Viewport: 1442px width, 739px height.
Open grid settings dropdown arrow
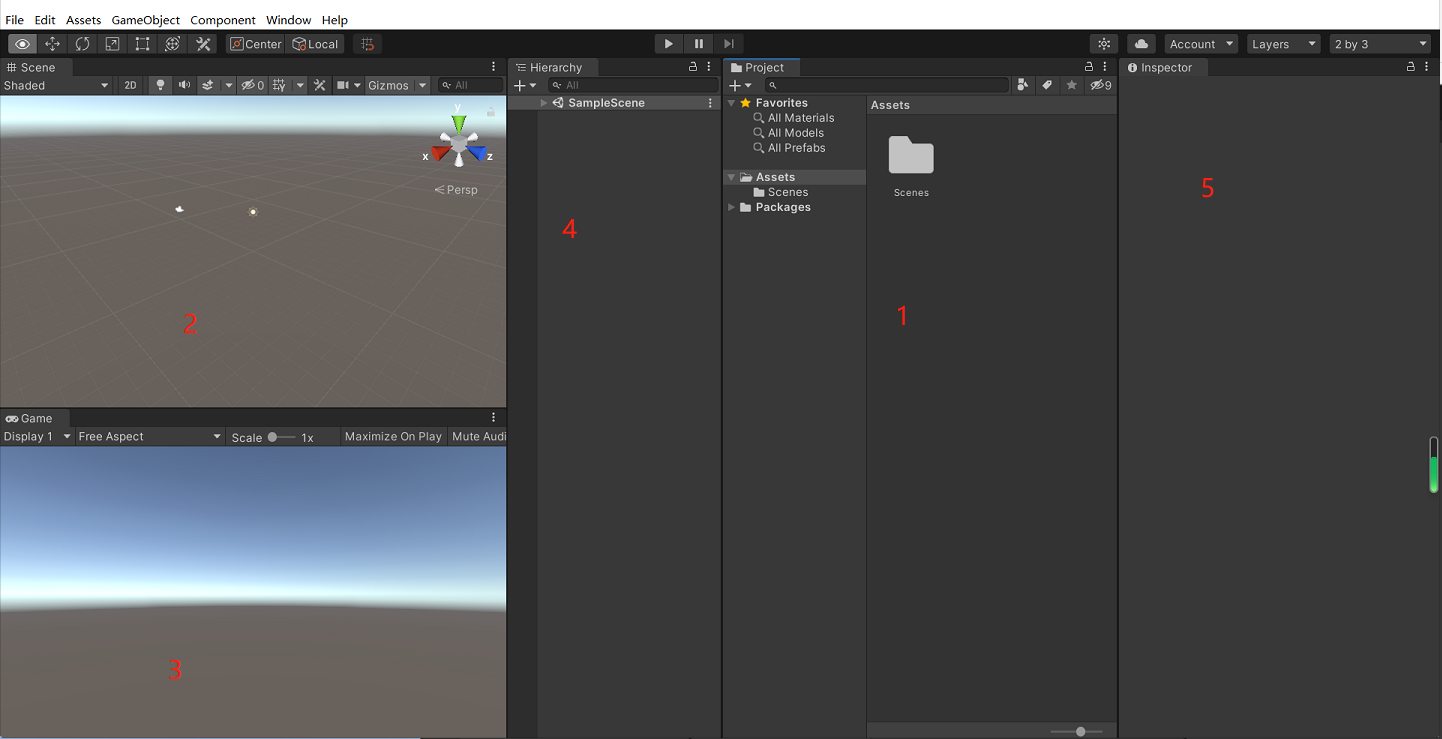(x=300, y=85)
